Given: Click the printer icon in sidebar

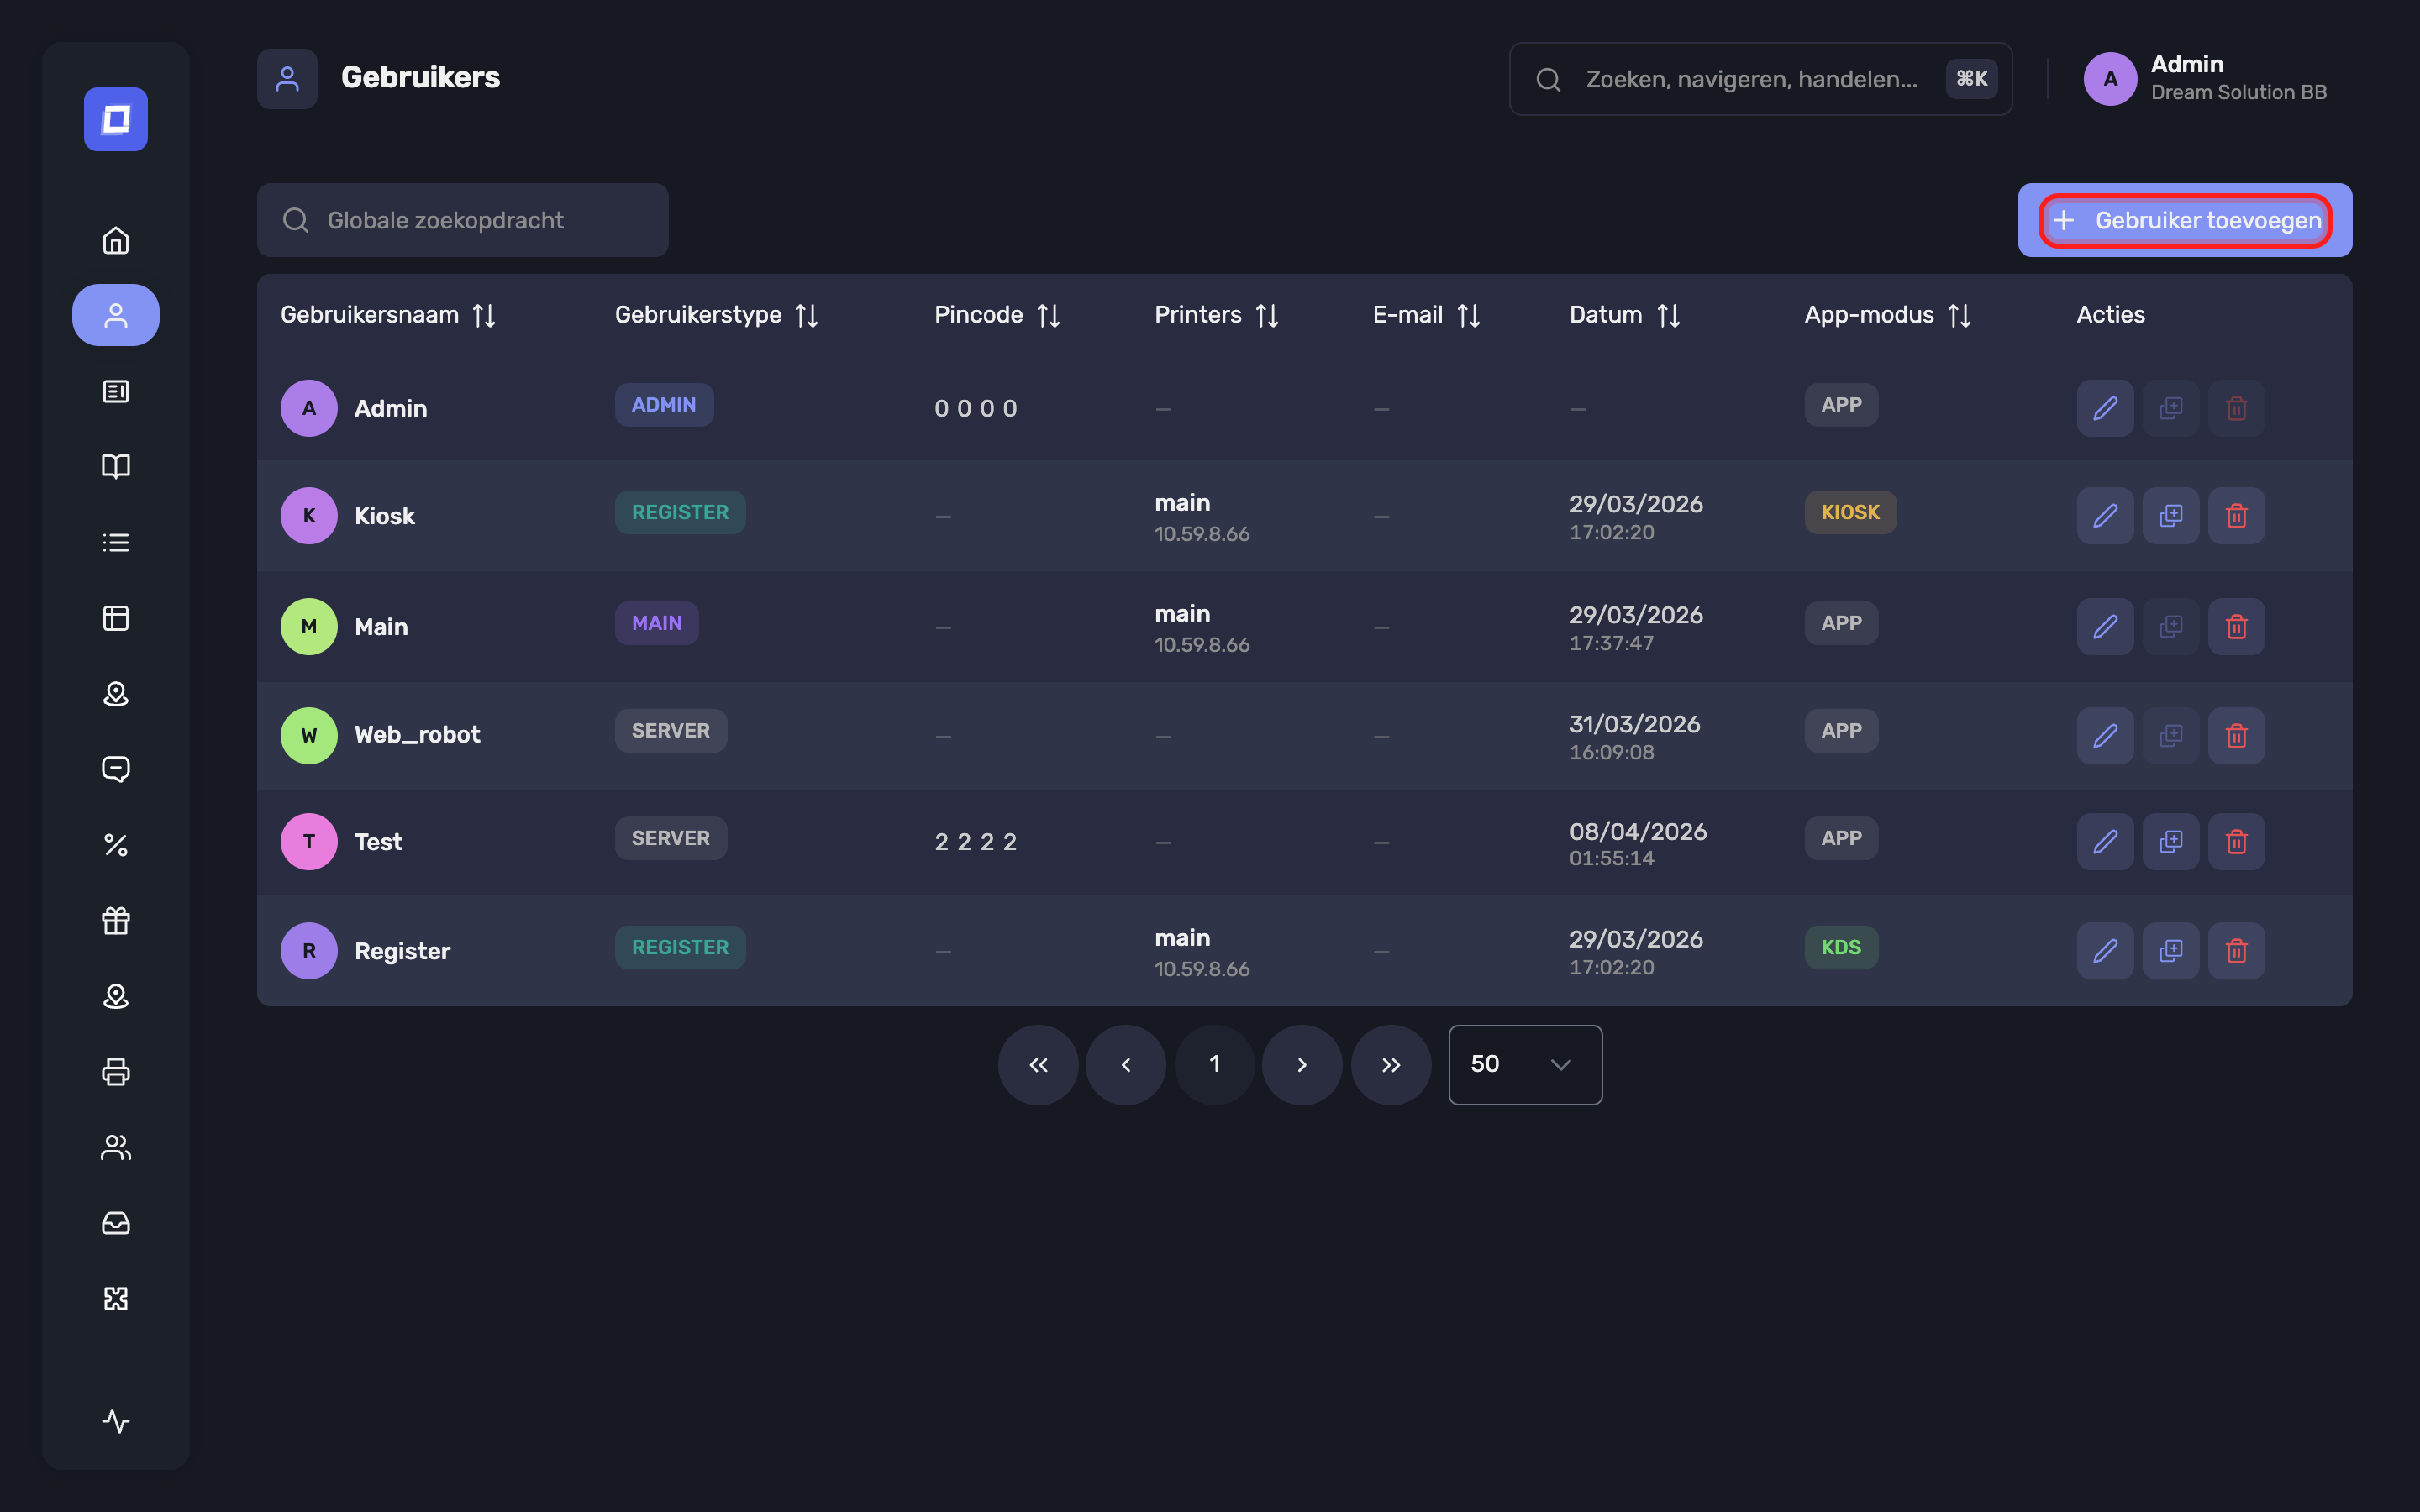Looking at the screenshot, I should coord(116,1072).
